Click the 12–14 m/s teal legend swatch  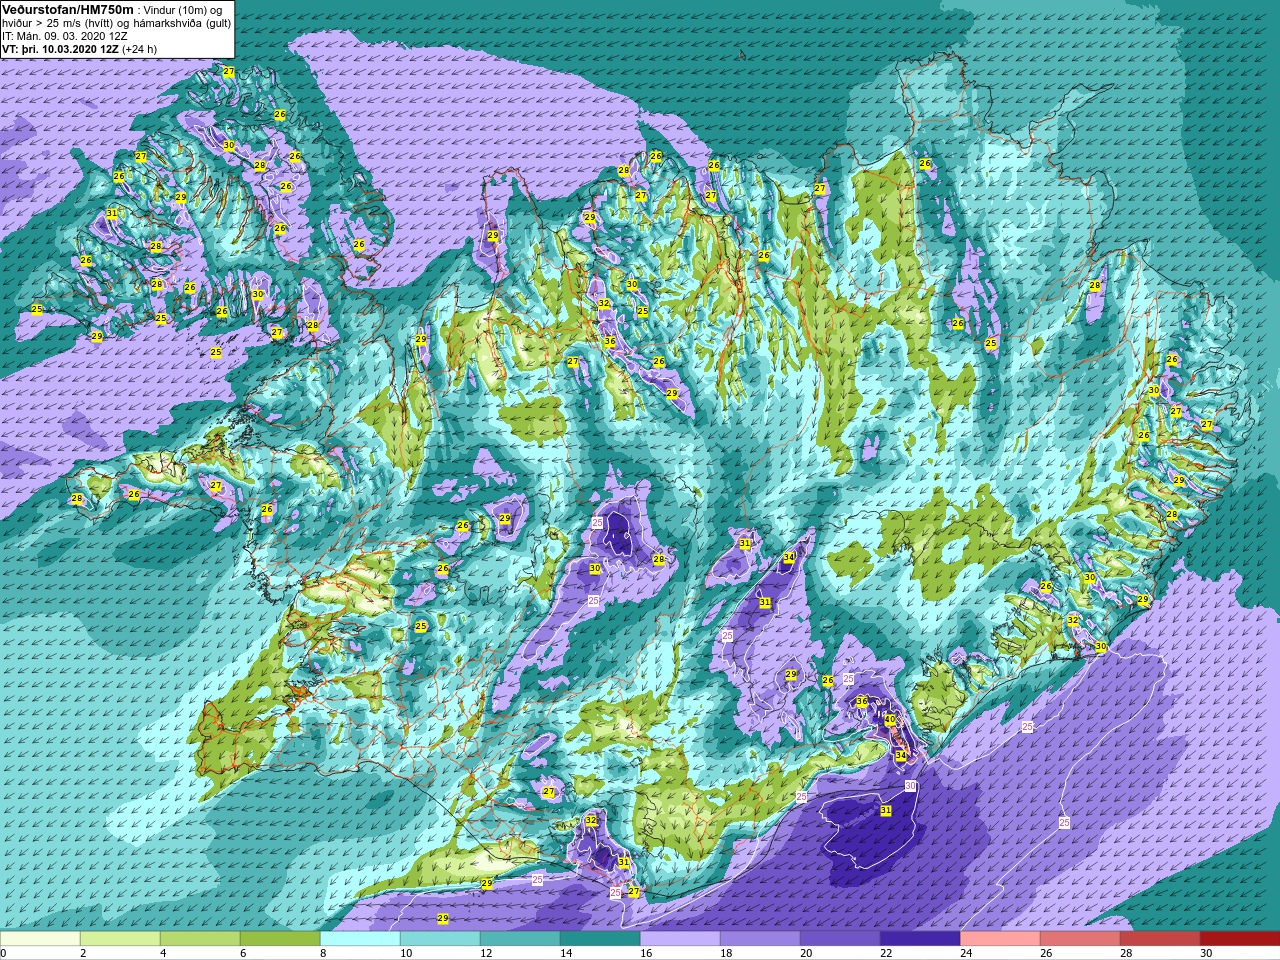(x=520, y=938)
